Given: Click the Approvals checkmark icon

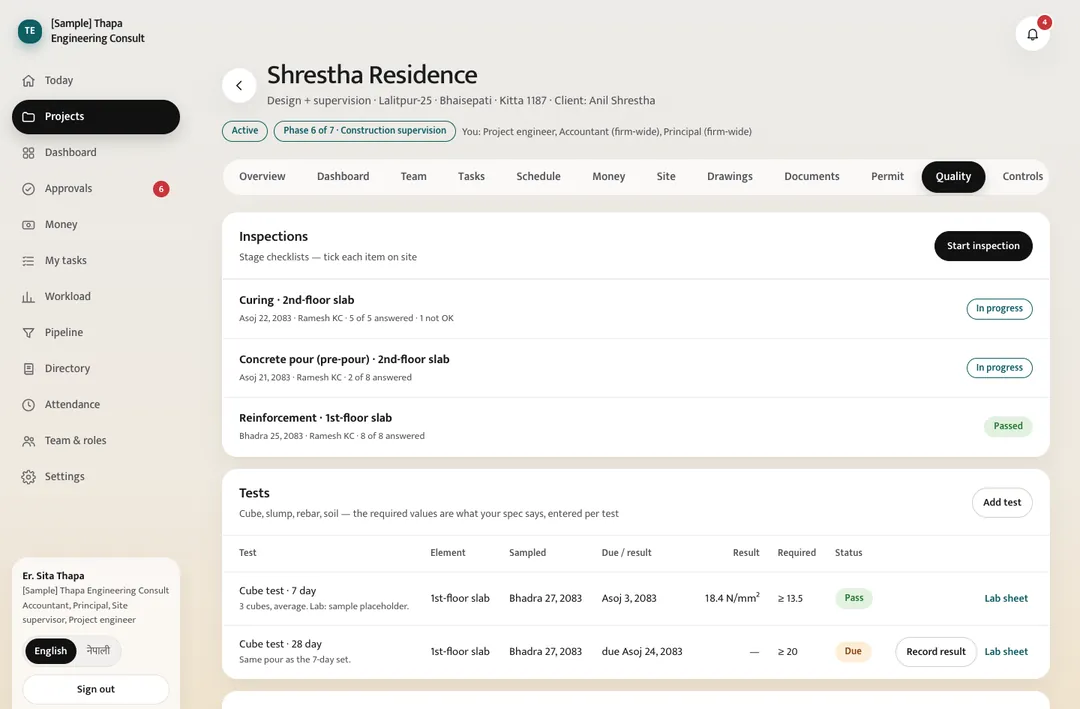Looking at the screenshot, I should click(28, 189).
